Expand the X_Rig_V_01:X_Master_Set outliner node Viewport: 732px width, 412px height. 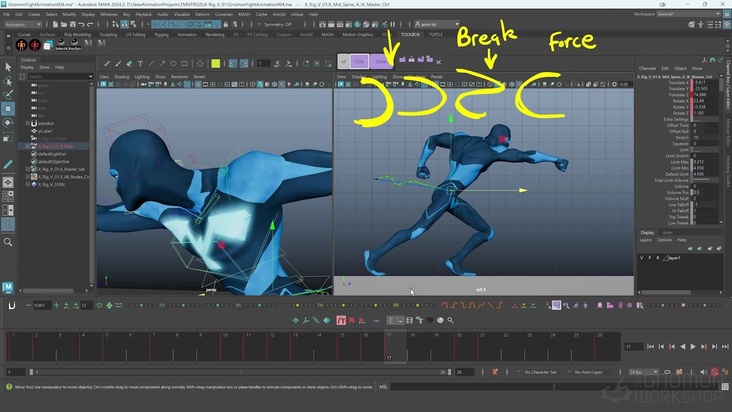(28, 169)
